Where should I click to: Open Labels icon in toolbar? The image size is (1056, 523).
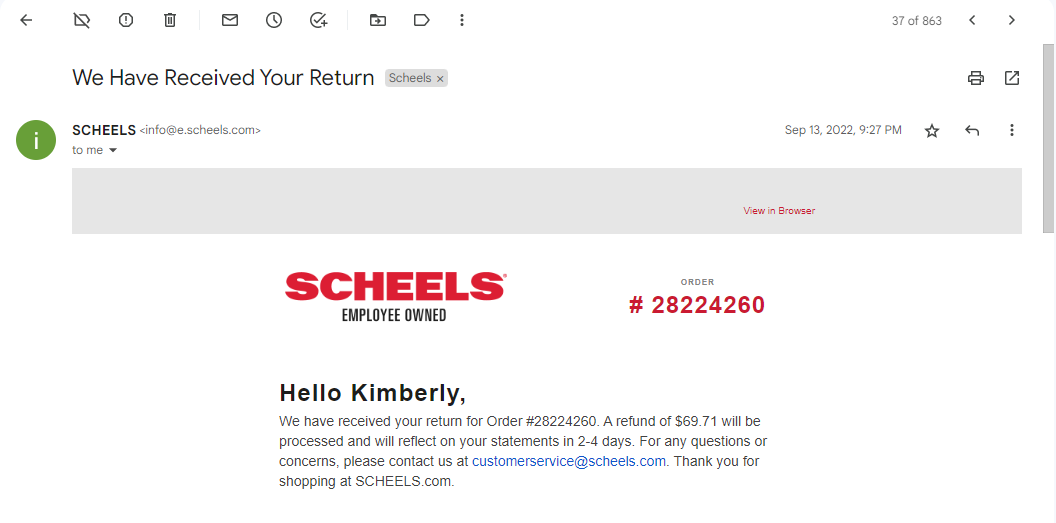coord(422,20)
